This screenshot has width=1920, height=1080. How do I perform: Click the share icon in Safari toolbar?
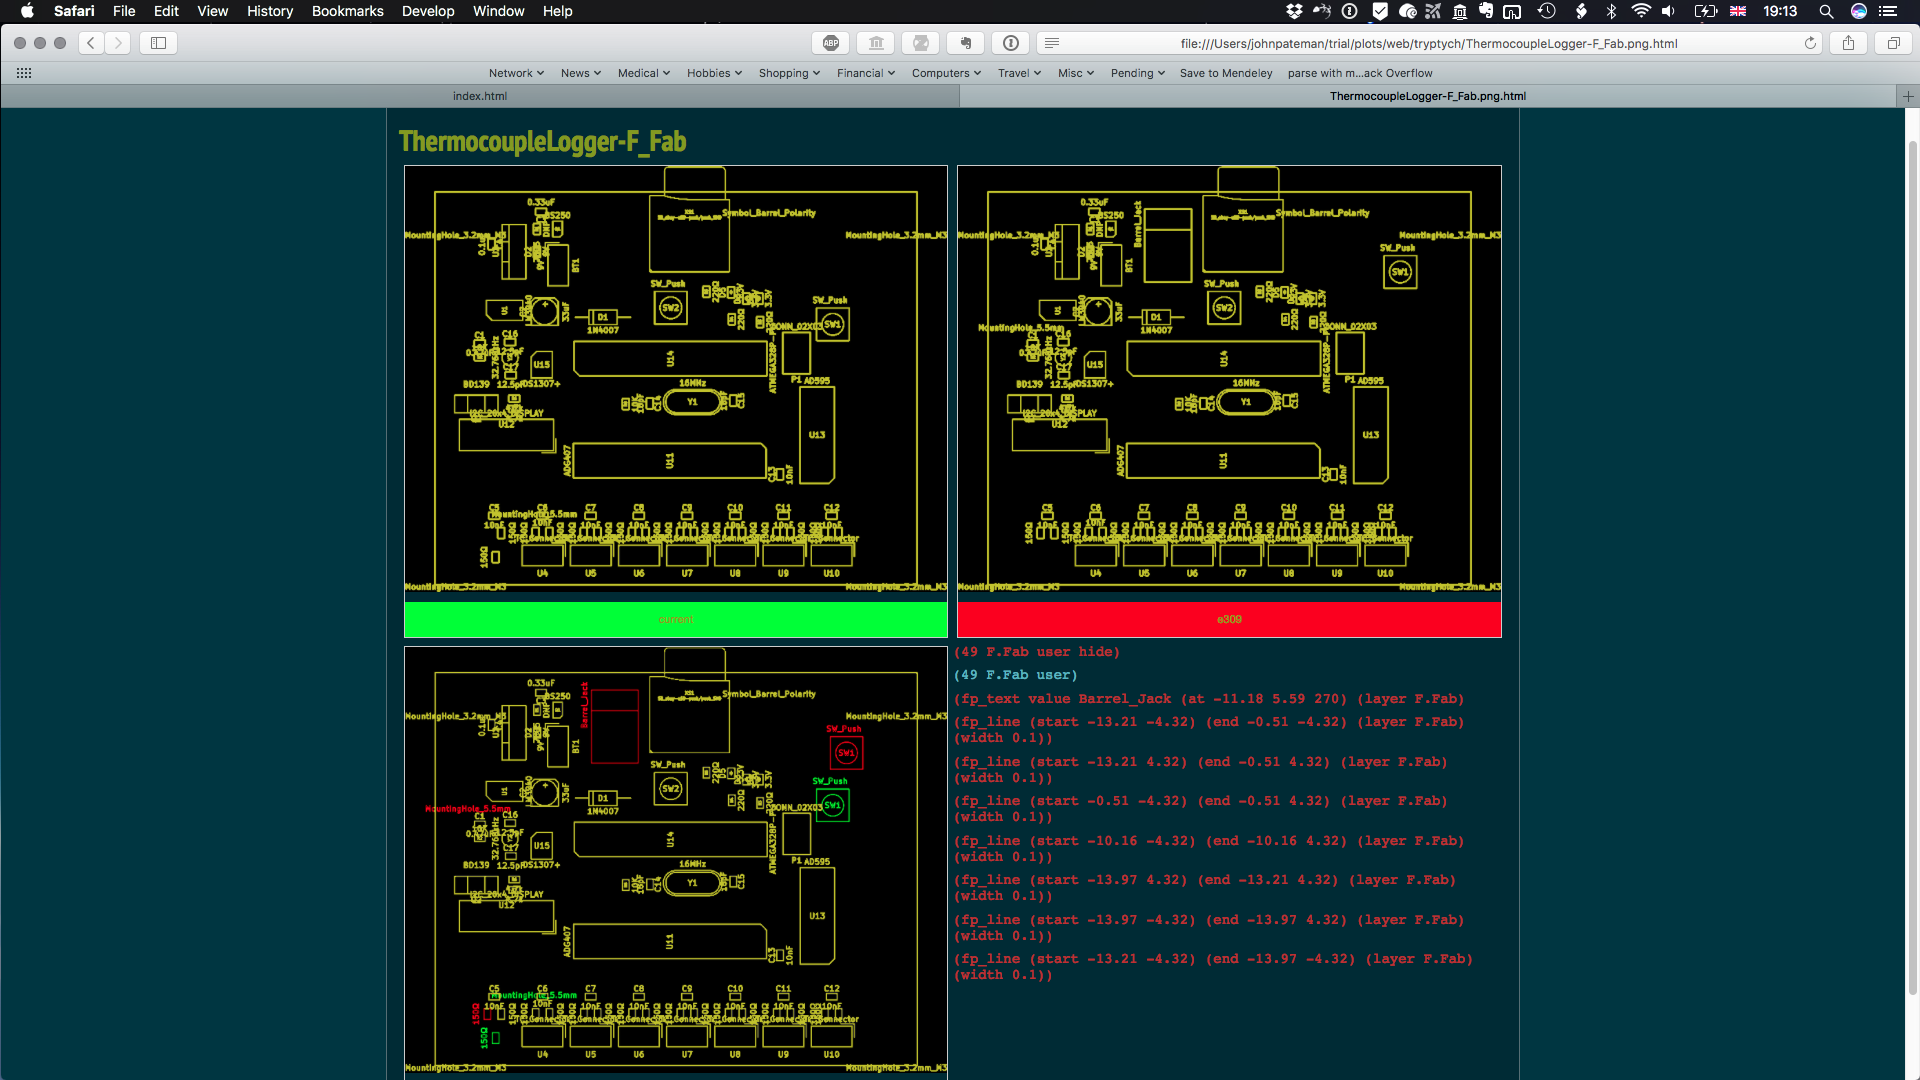[1850, 44]
